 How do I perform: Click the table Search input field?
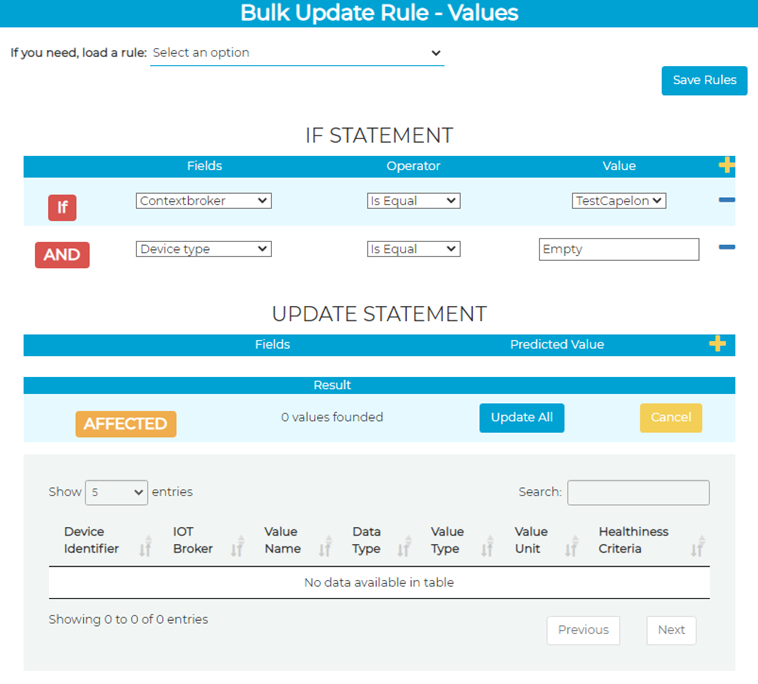click(638, 492)
